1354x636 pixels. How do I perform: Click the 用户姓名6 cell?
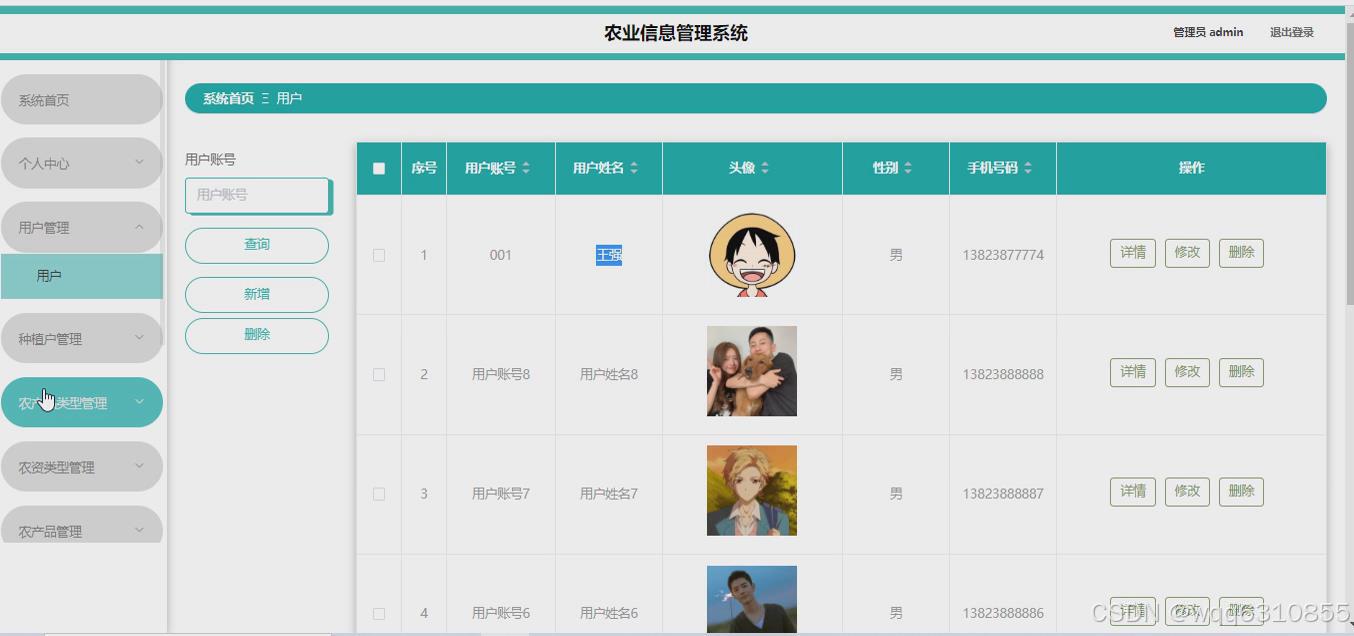pos(609,613)
